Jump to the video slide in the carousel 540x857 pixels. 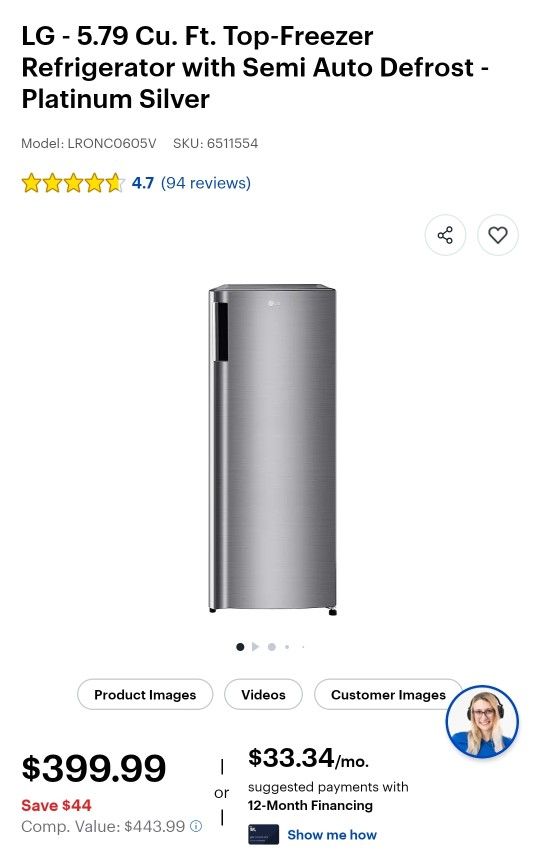coord(255,647)
